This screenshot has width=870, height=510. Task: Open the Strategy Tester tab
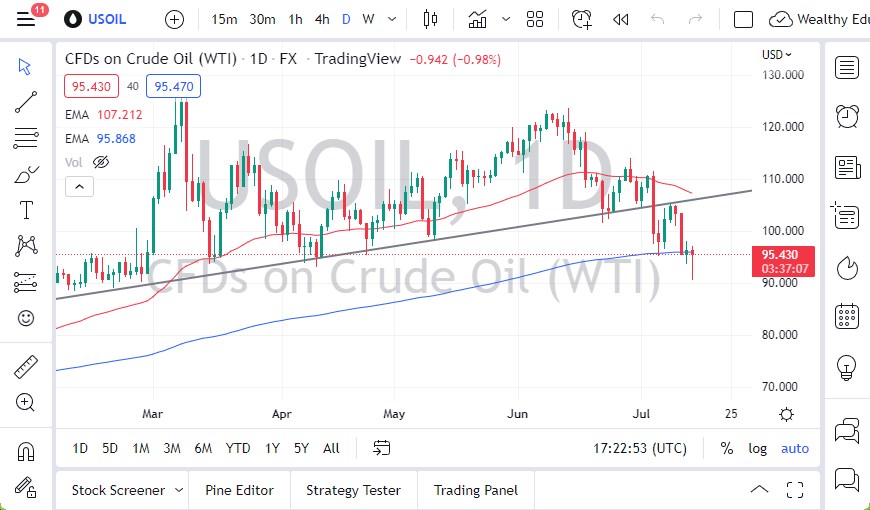353,490
